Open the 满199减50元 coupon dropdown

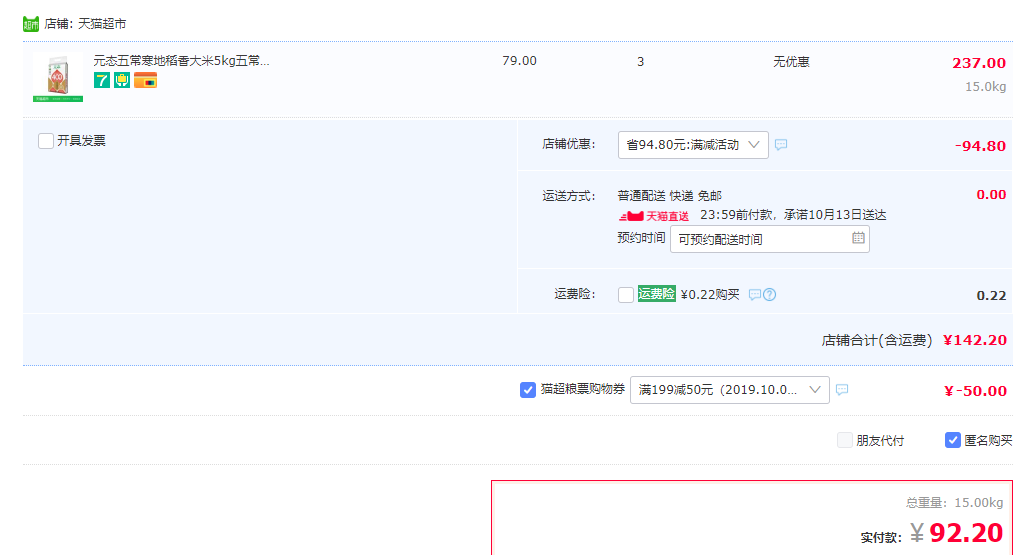coord(729,390)
